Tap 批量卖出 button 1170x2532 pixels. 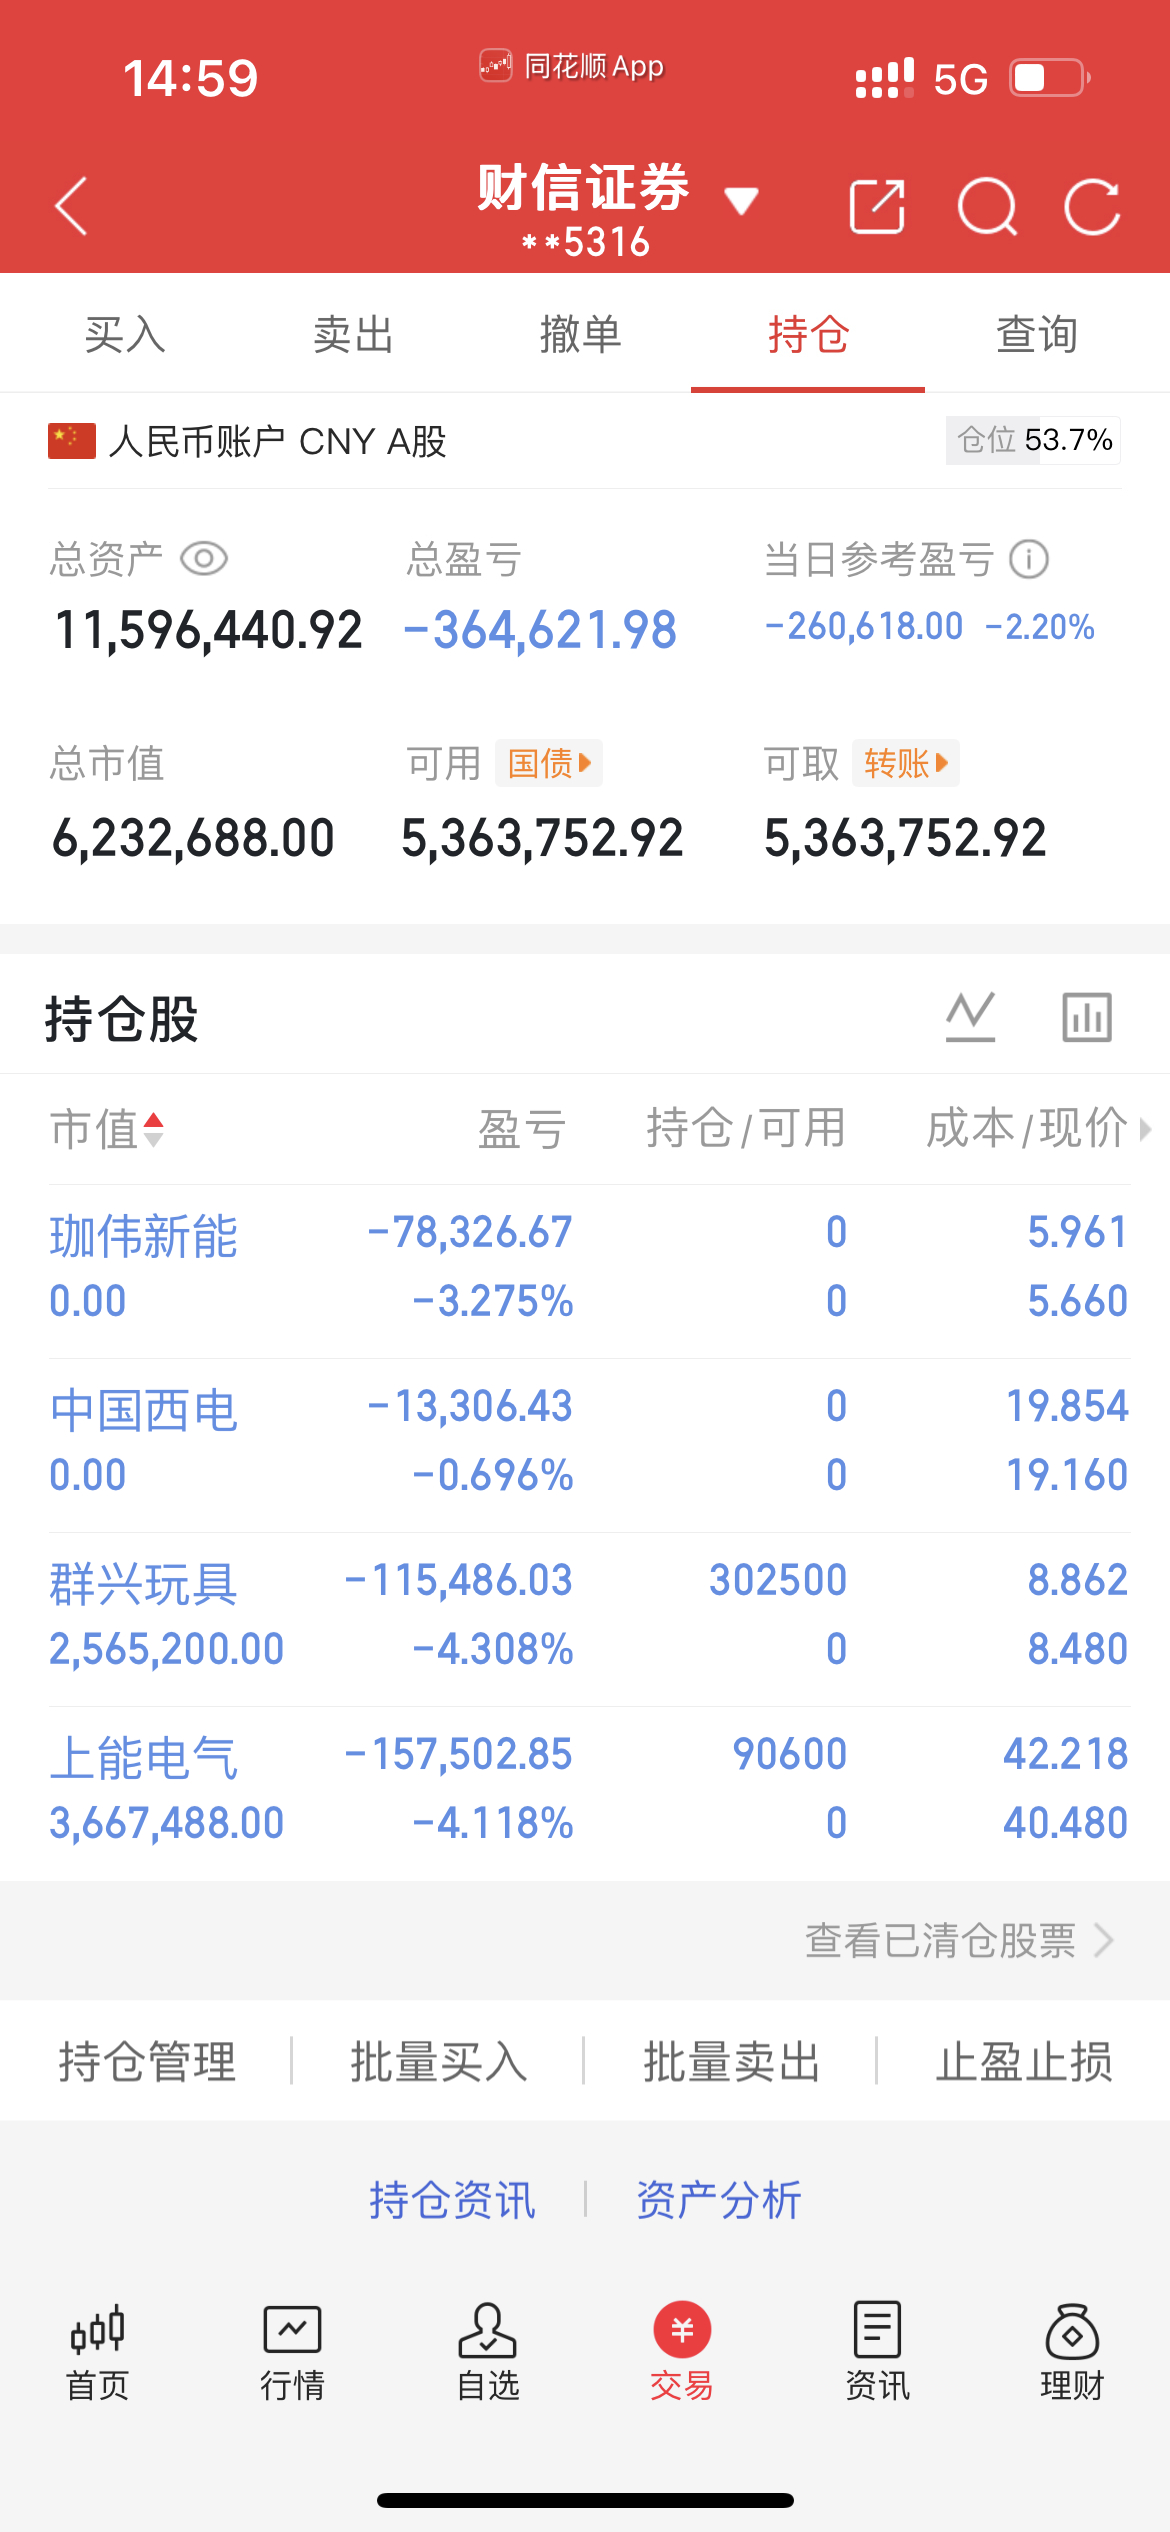[732, 2061]
